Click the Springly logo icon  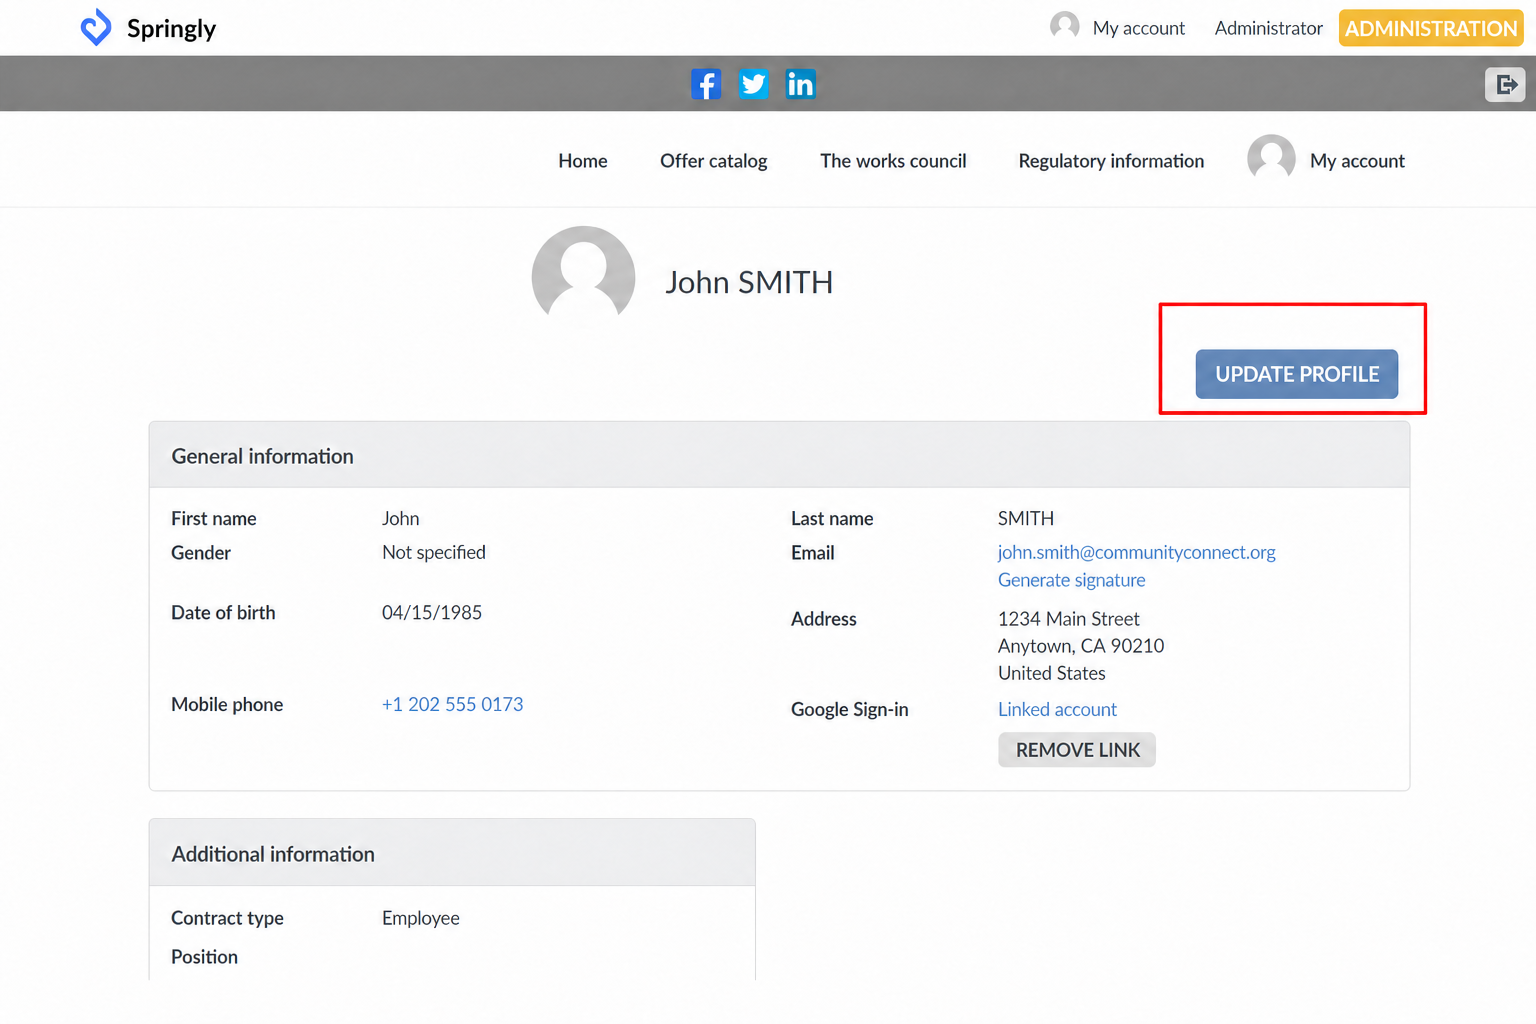click(x=96, y=27)
